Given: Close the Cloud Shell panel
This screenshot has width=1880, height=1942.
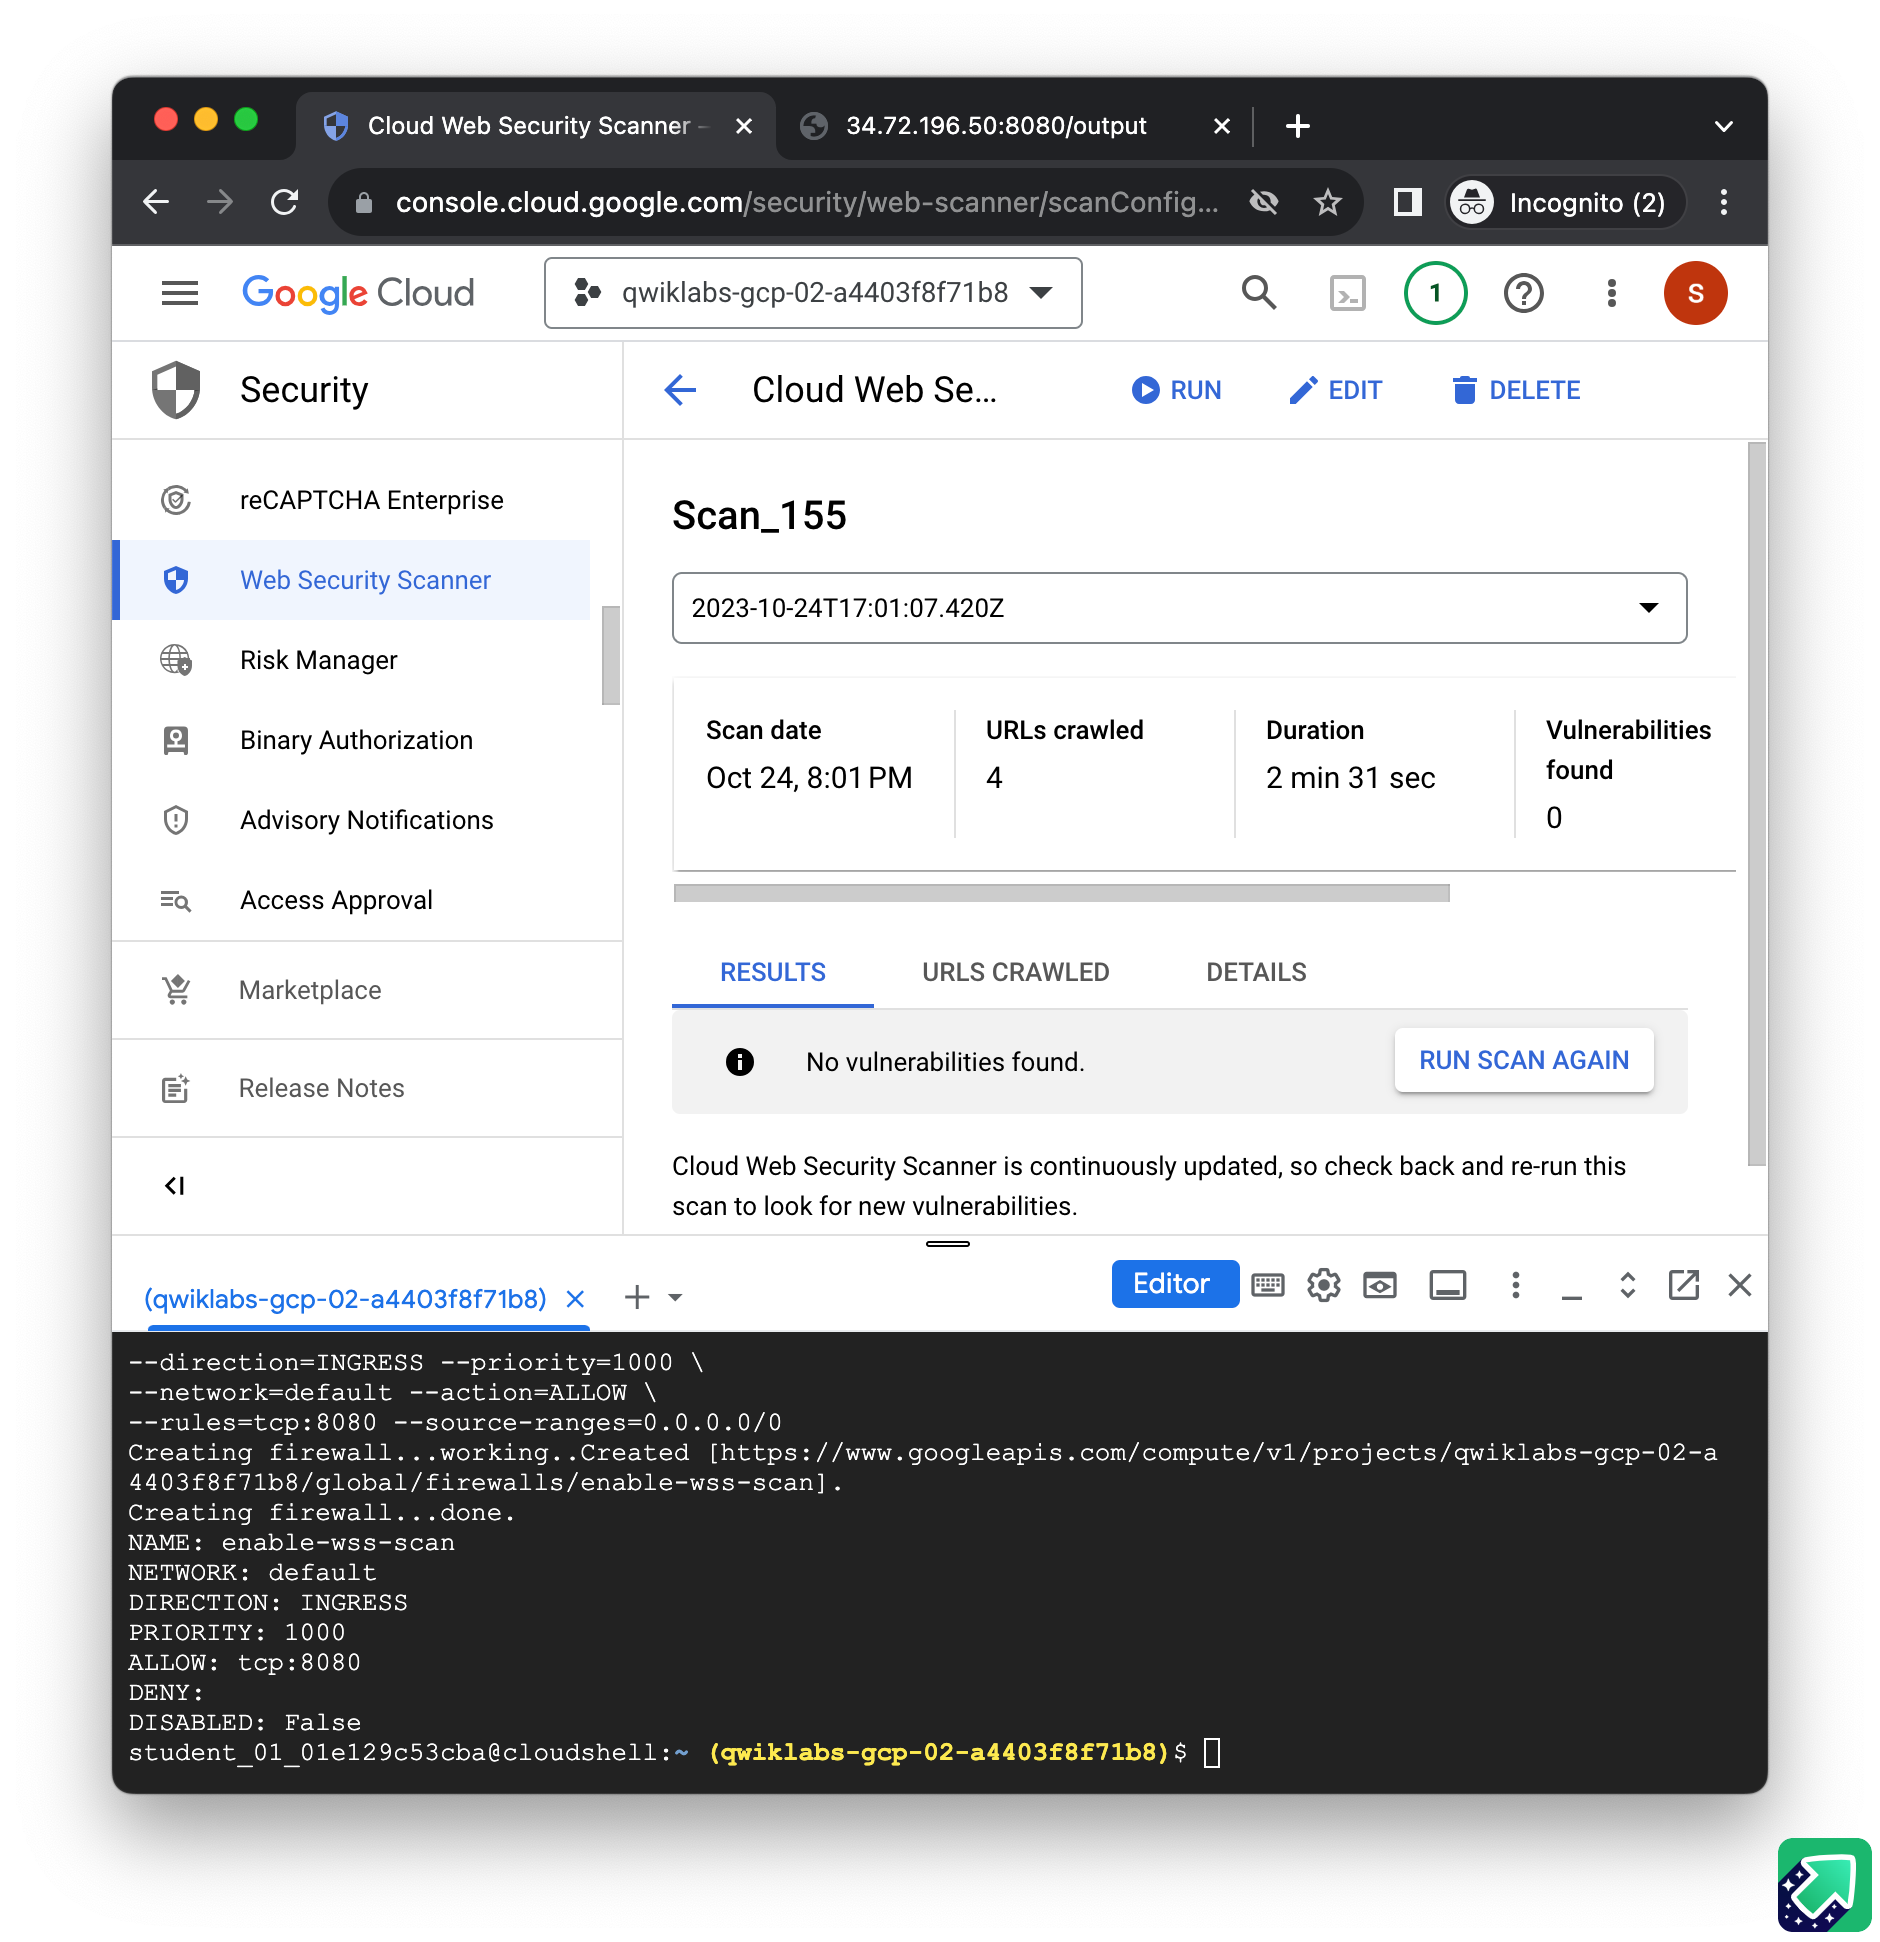Looking at the screenshot, I should [1739, 1285].
